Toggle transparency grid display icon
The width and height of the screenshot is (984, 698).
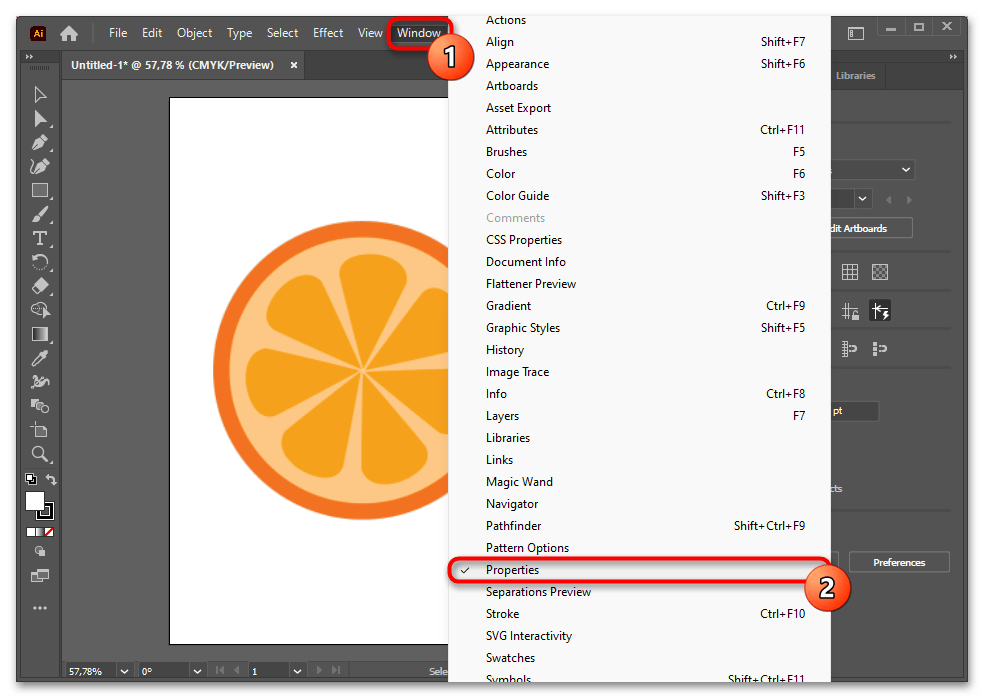pyautogui.click(x=880, y=272)
